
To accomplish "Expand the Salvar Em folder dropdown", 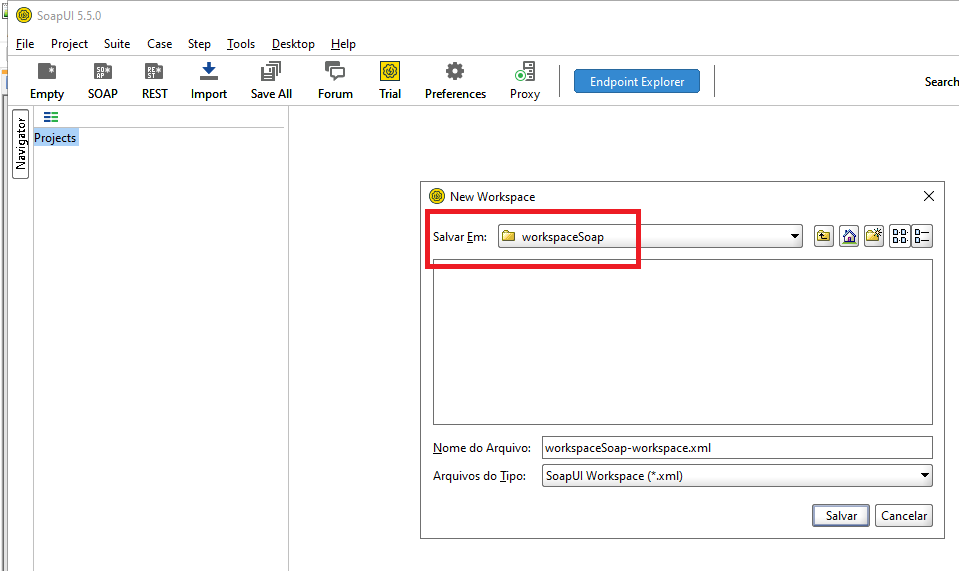I will click(794, 236).
